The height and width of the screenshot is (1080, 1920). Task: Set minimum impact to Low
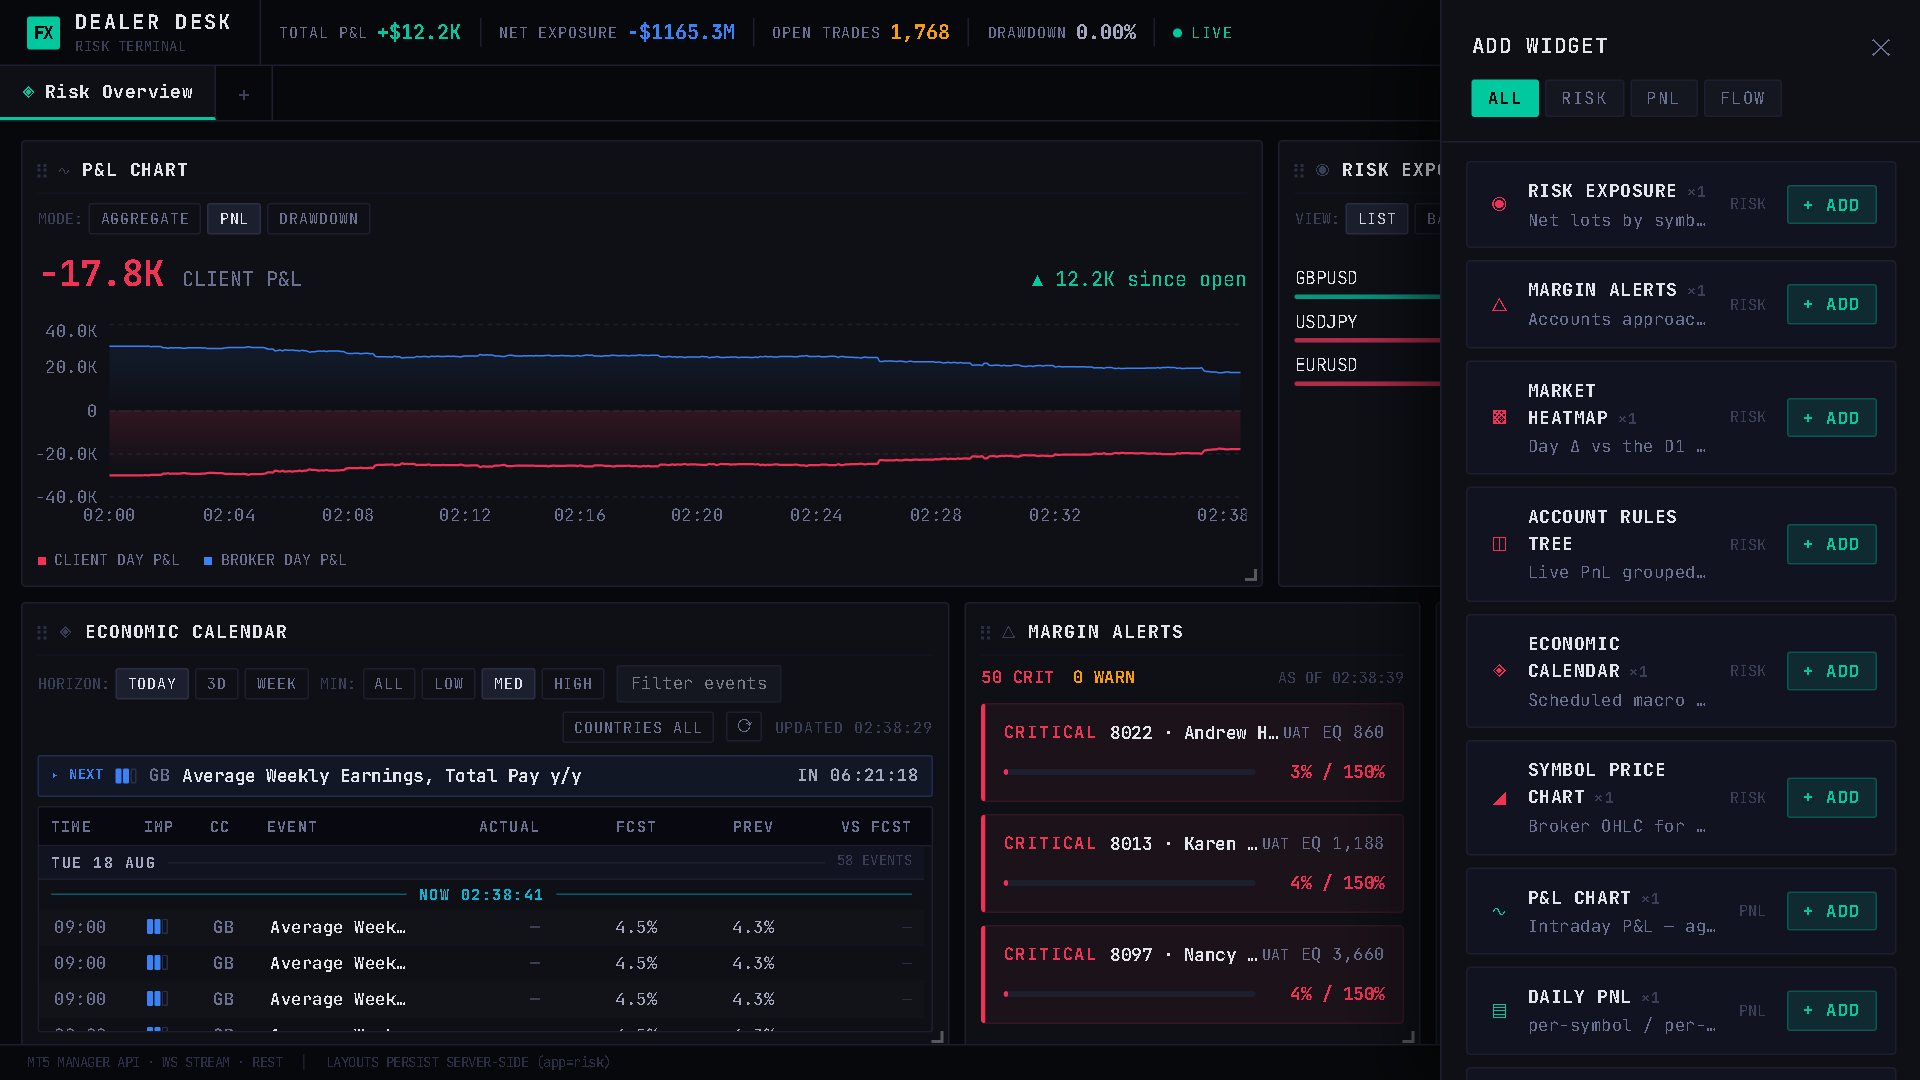click(x=449, y=684)
